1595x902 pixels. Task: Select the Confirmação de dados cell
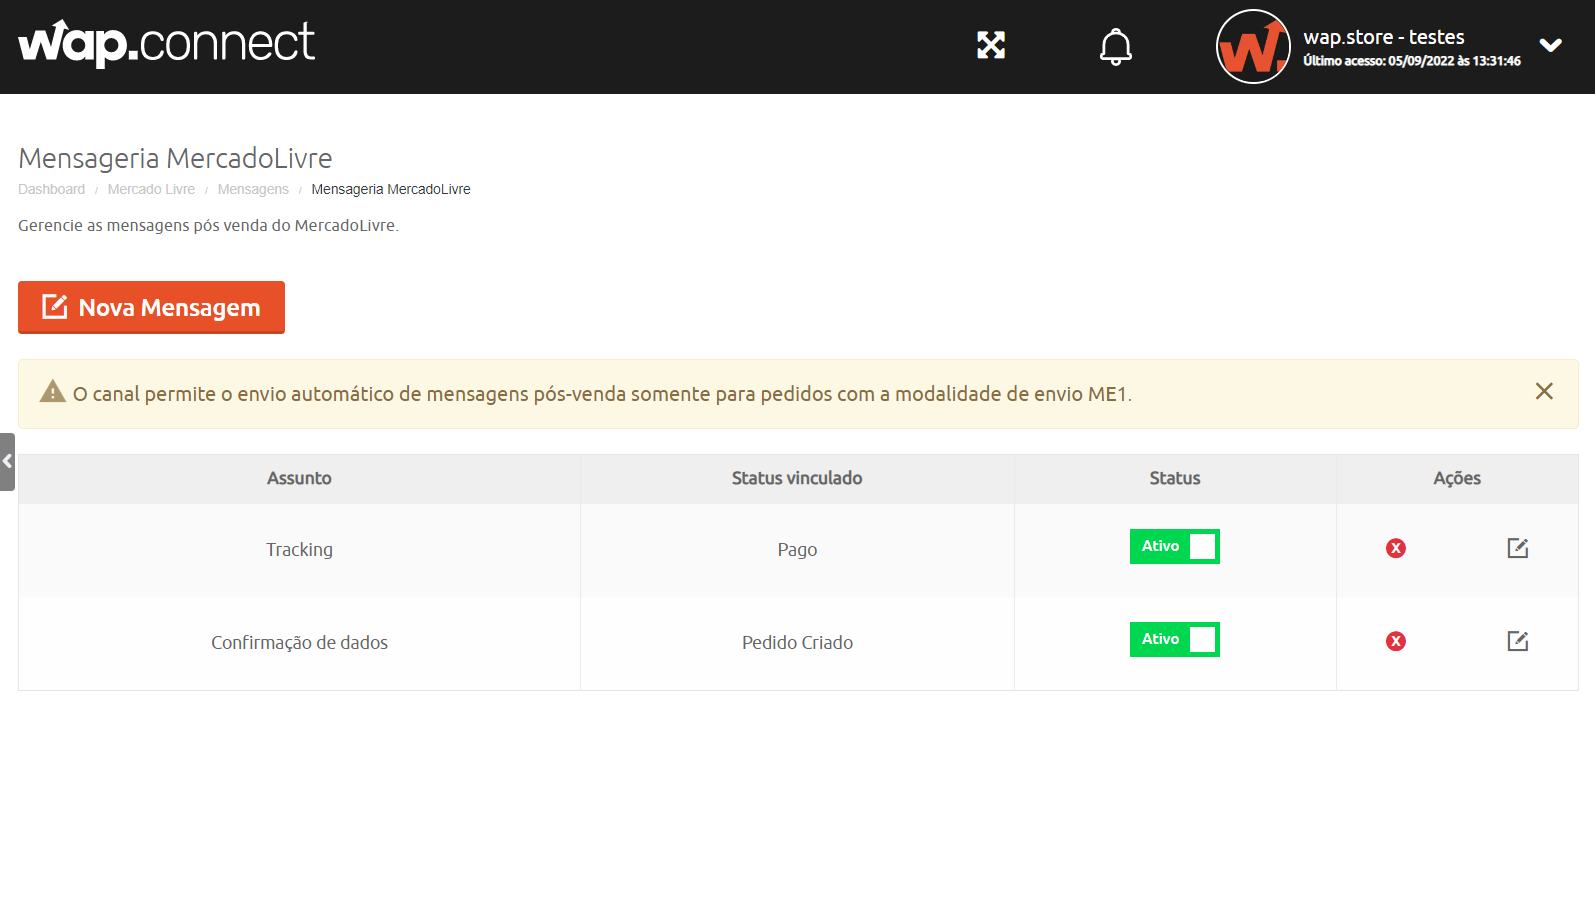[x=299, y=643]
